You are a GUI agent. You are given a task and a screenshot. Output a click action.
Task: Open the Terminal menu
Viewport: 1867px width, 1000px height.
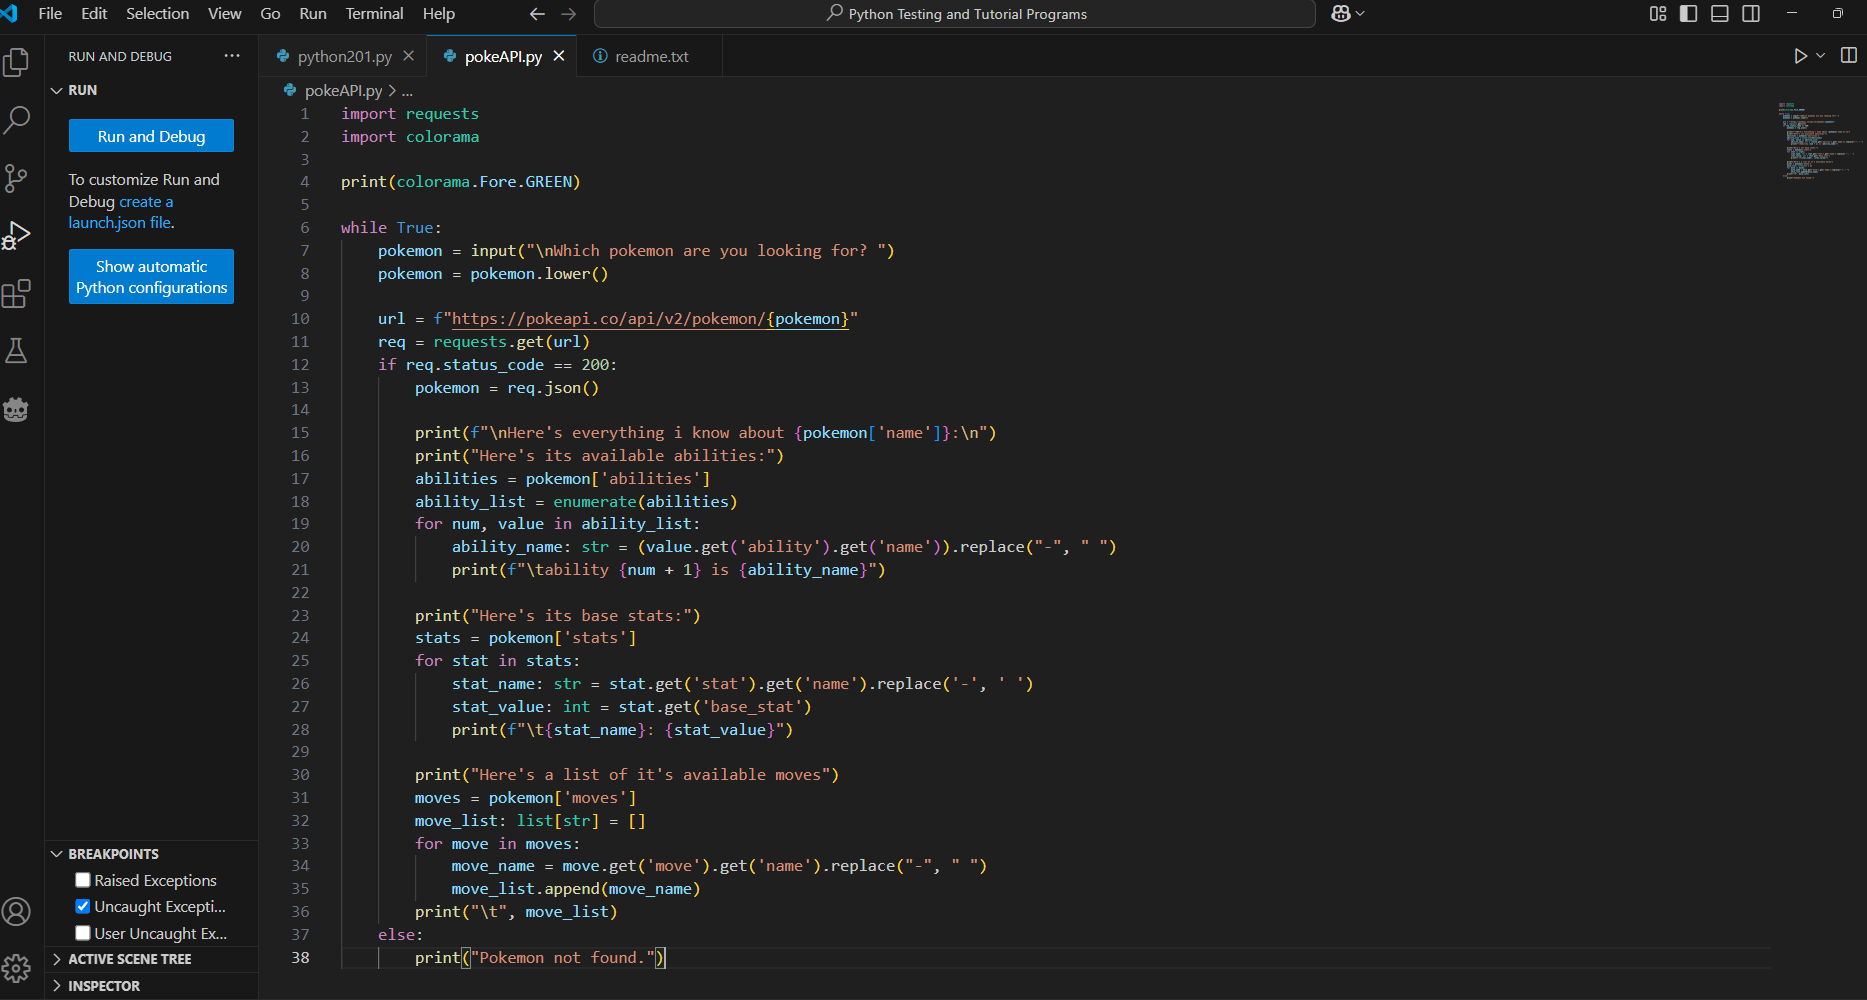[374, 14]
